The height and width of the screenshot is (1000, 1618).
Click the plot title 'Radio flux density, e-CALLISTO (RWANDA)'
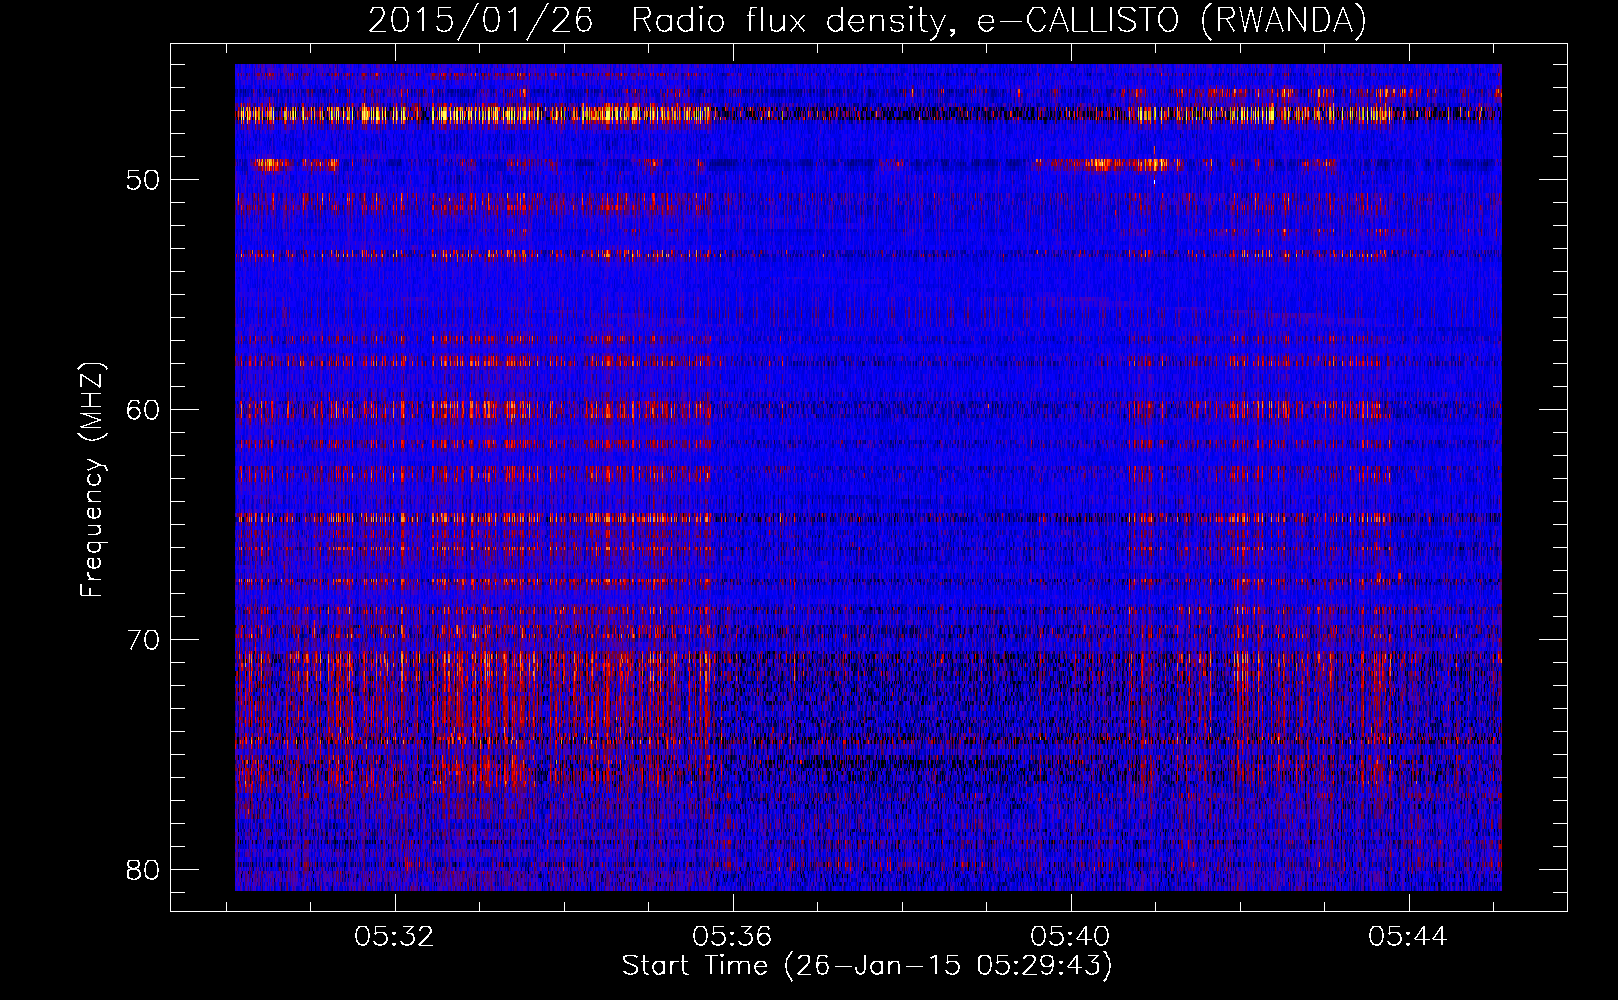[x=999, y=20]
